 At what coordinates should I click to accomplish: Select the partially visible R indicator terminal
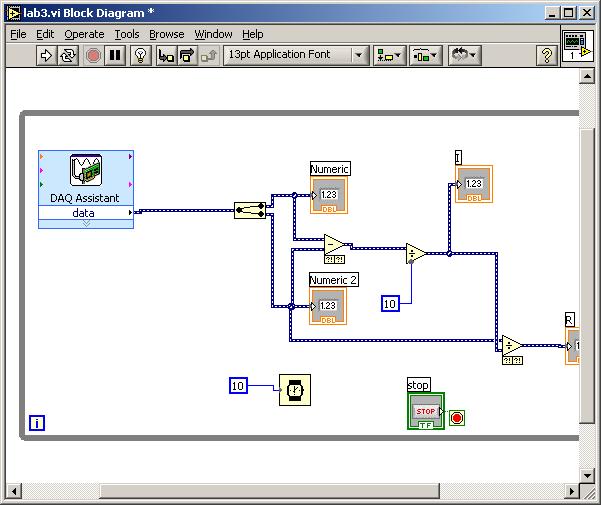pyautogui.click(x=572, y=346)
